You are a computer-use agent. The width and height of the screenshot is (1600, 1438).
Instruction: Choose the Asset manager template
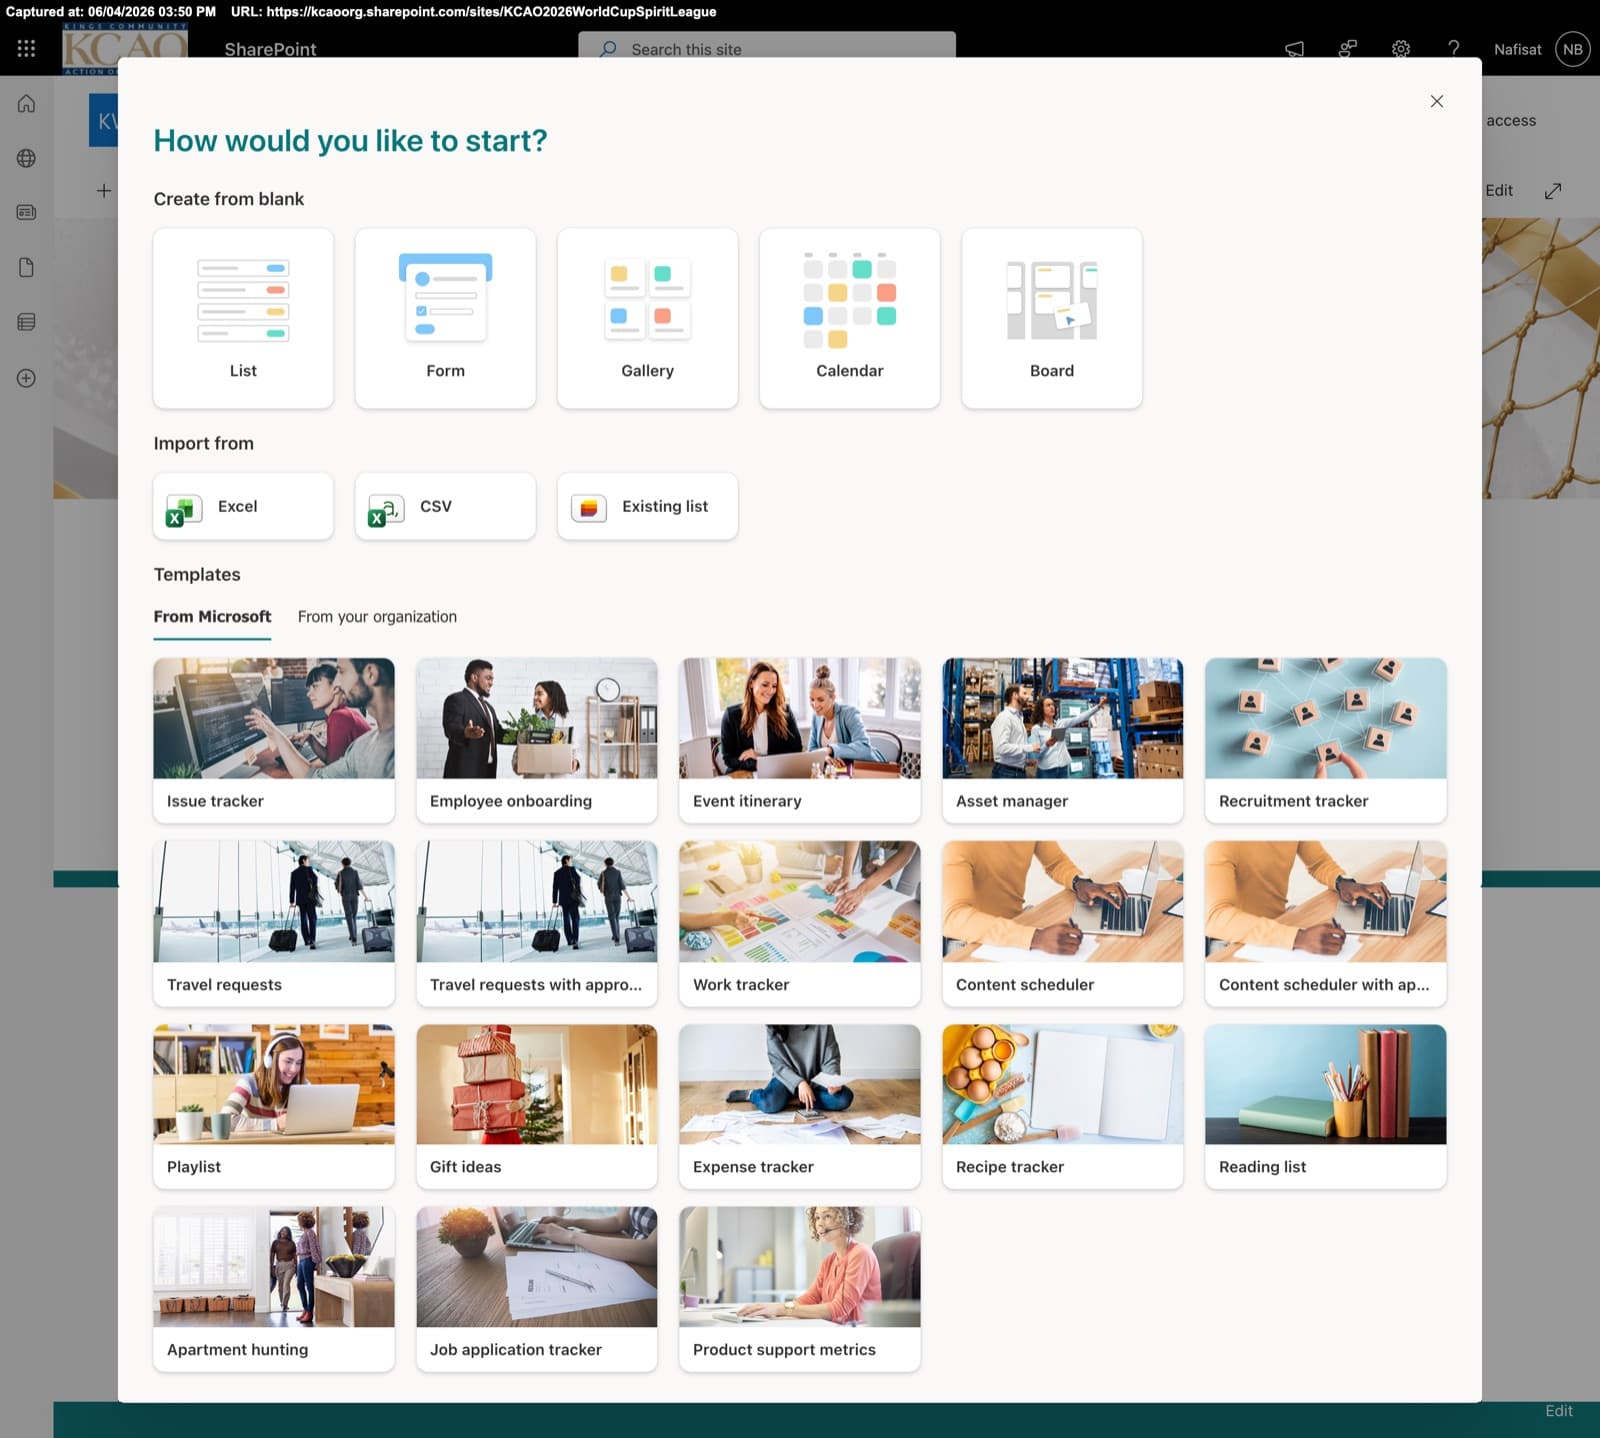[x=1062, y=740]
